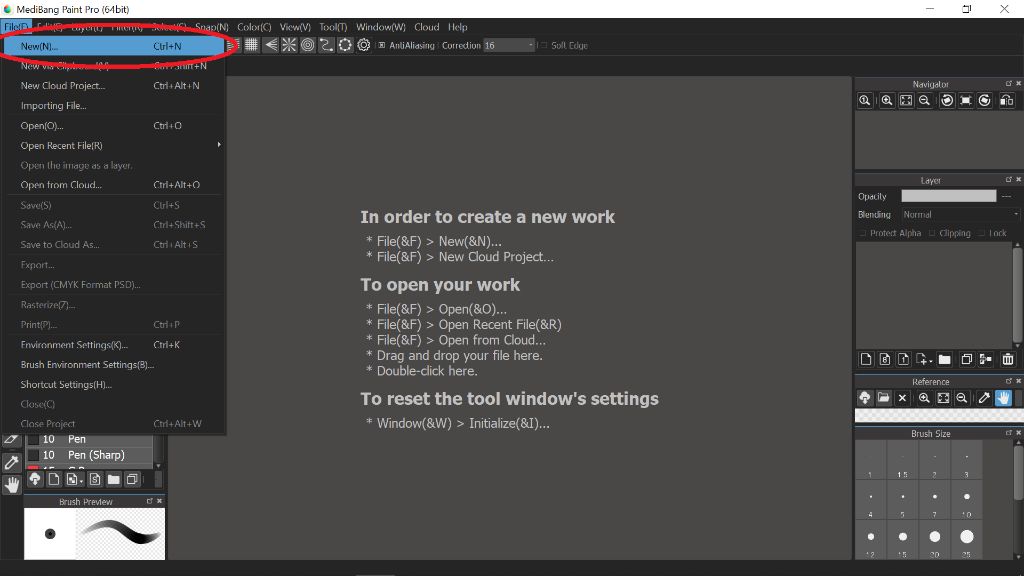Select the Eyedropper tool in left toolbar
Image resolution: width=1024 pixels, height=576 pixels.
click(12, 463)
